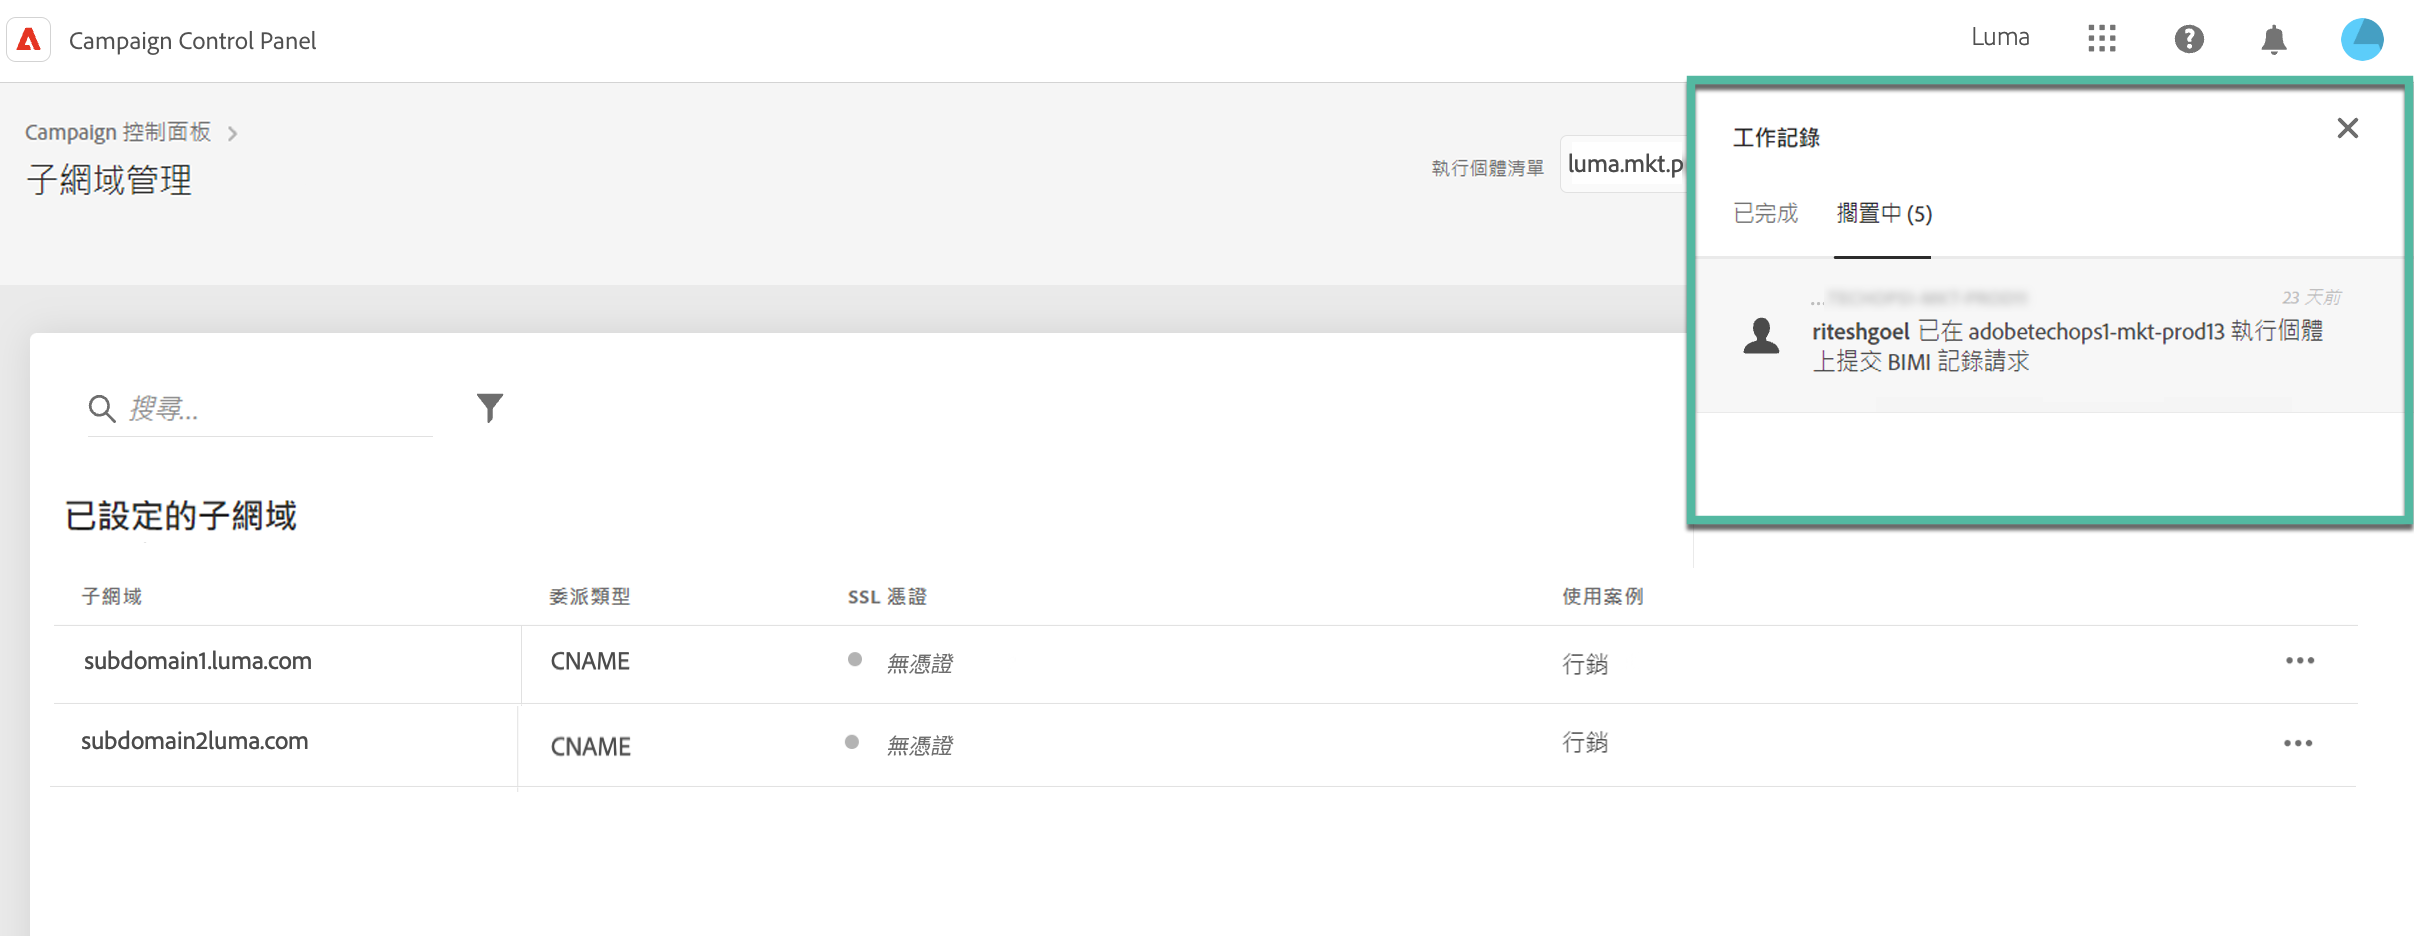Click the Campaign Control Panel title
This screenshot has width=2414, height=936.
click(x=192, y=41)
